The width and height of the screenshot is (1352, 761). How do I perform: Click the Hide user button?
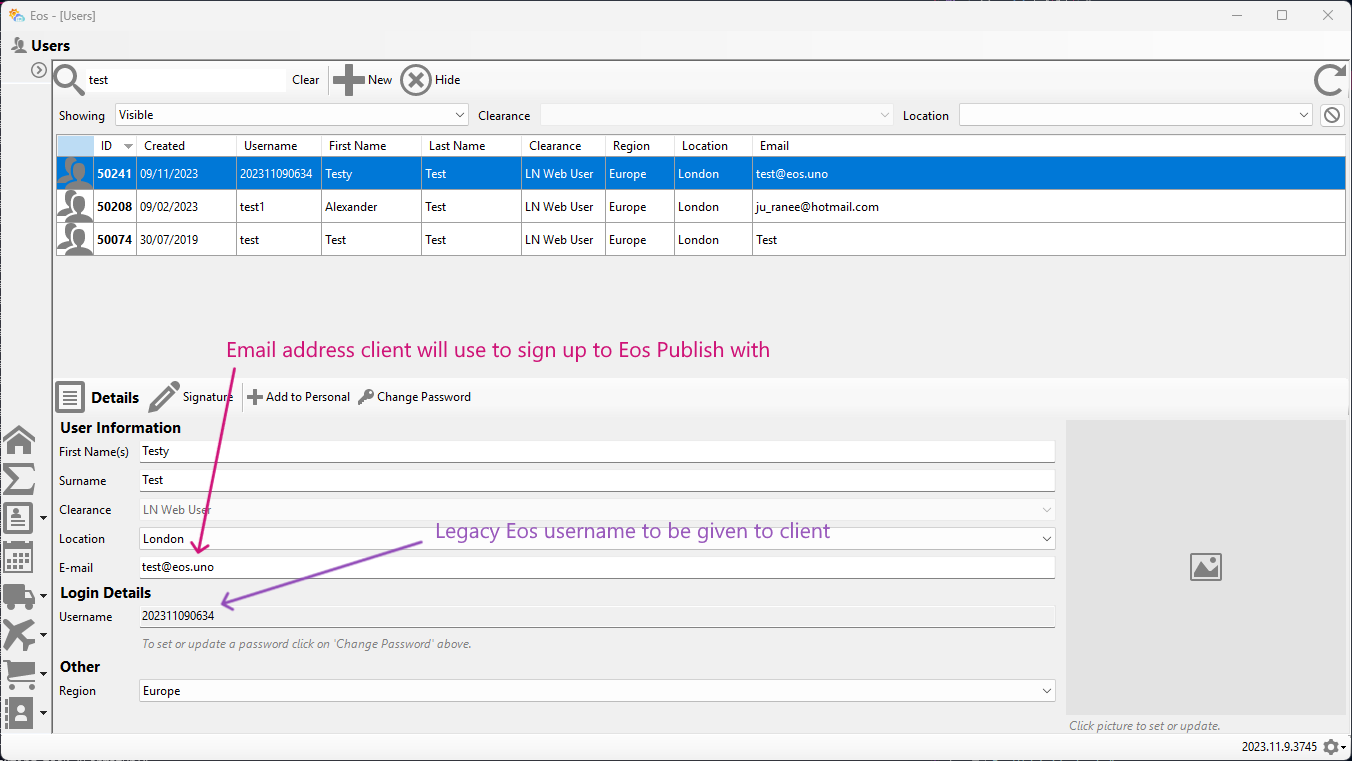pos(431,80)
